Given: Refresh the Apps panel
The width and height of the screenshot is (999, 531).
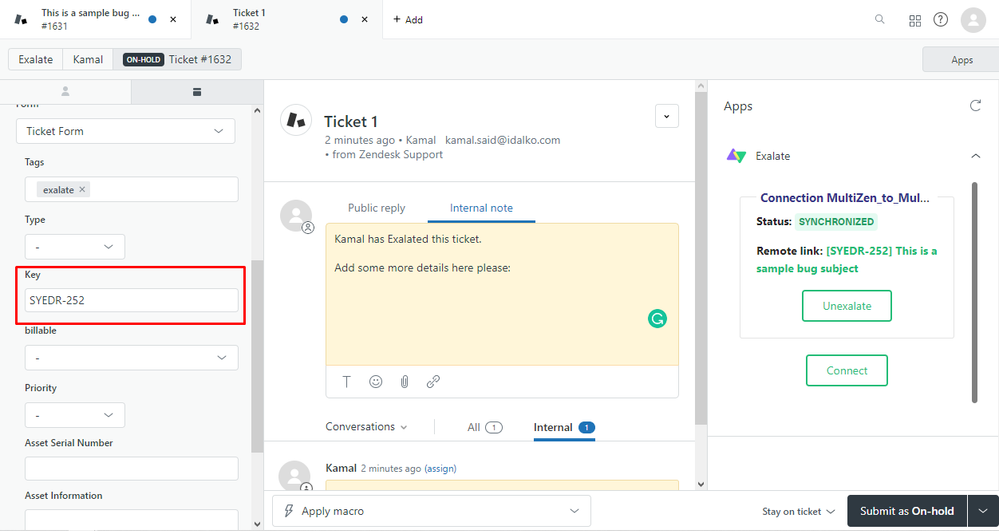Looking at the screenshot, I should coord(975,106).
